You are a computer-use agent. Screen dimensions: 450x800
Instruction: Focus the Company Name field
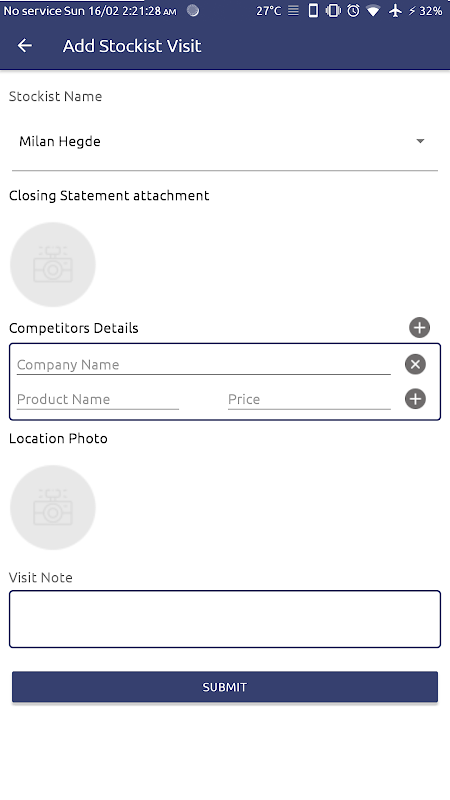click(204, 365)
